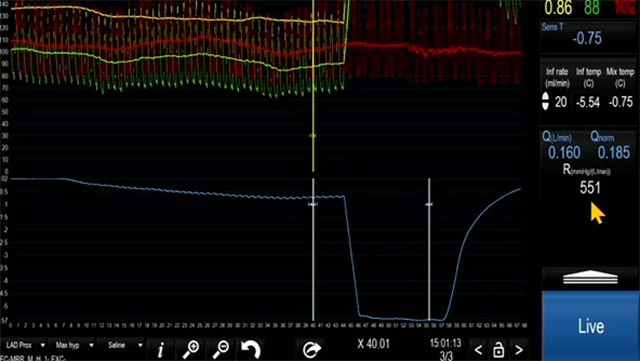
Task: Select the resistance R value 551
Action: (x=590, y=188)
